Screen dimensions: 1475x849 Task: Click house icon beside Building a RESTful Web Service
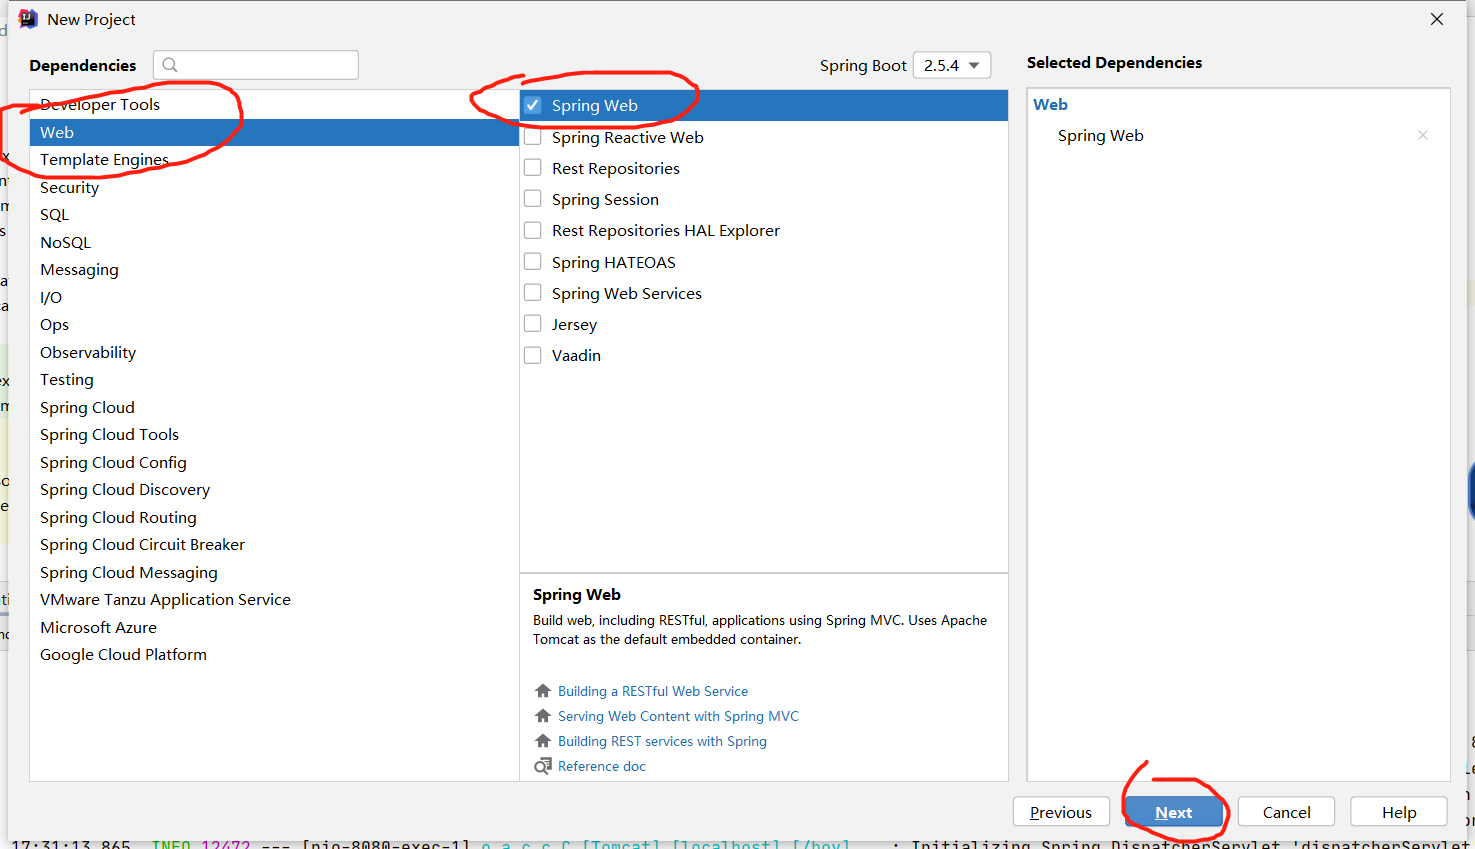coord(543,691)
